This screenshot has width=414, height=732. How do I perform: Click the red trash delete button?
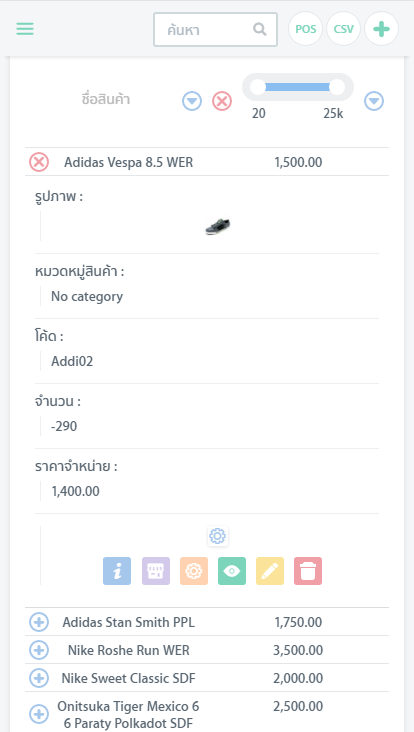tap(308, 571)
